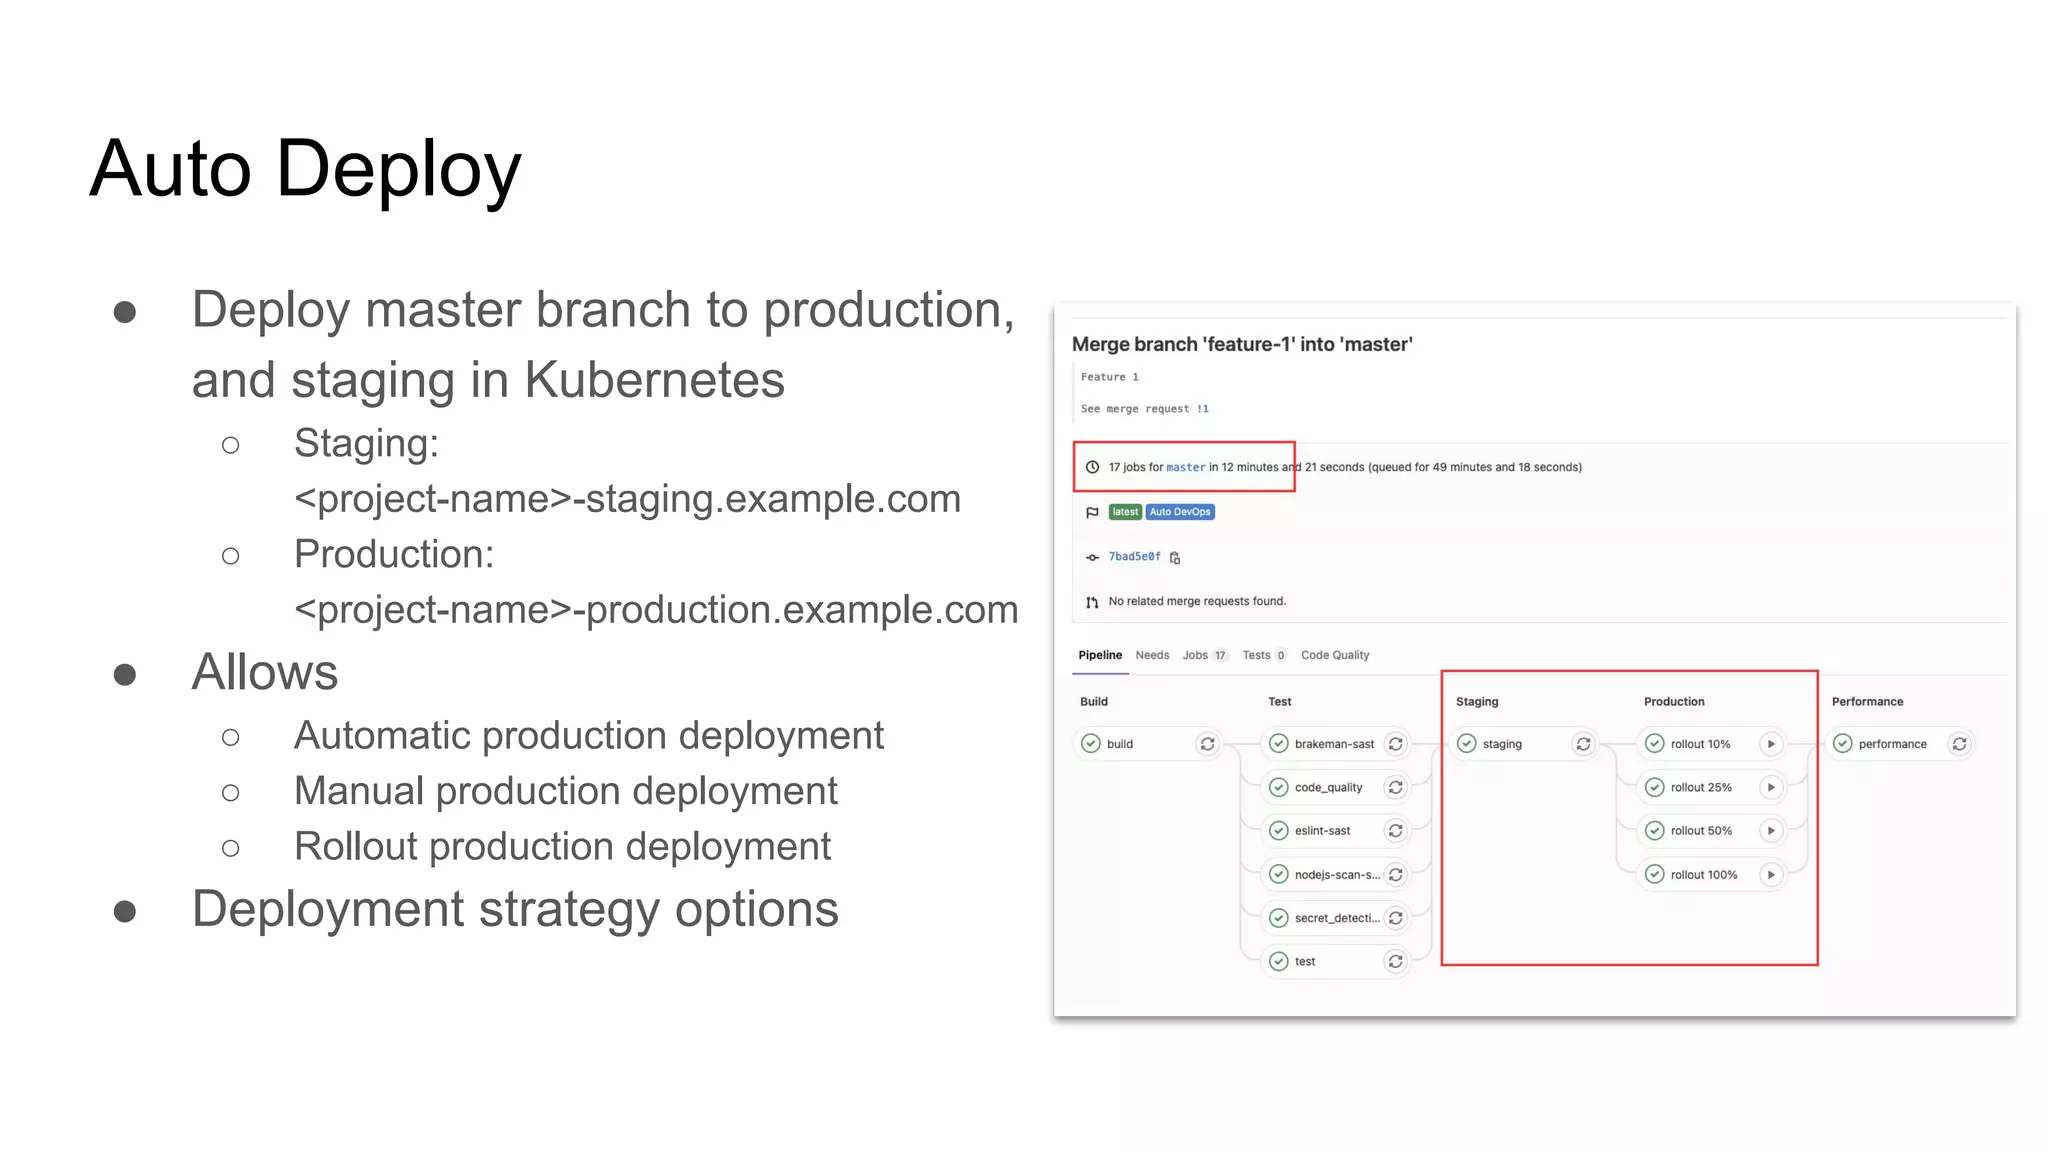The width and height of the screenshot is (2048, 1152).
Task: Switch to the Needs tab
Action: (x=1152, y=655)
